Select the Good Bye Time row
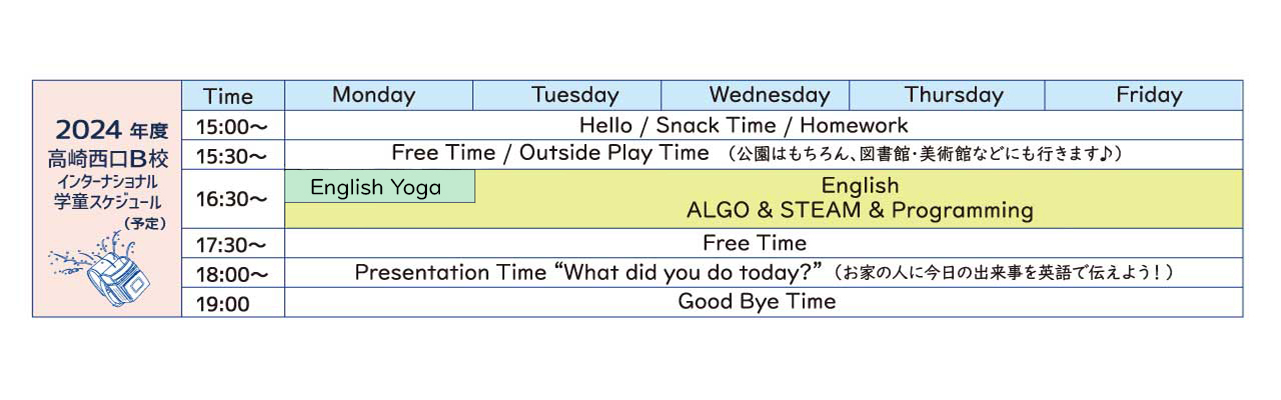 (756, 302)
